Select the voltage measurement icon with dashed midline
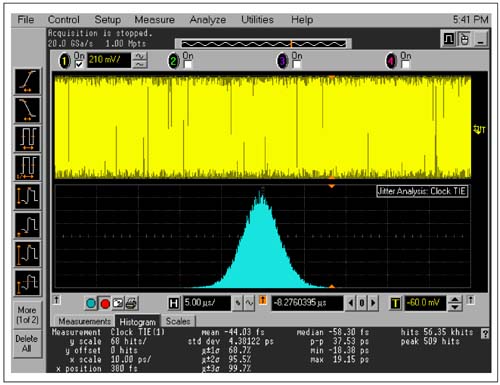 point(27,283)
